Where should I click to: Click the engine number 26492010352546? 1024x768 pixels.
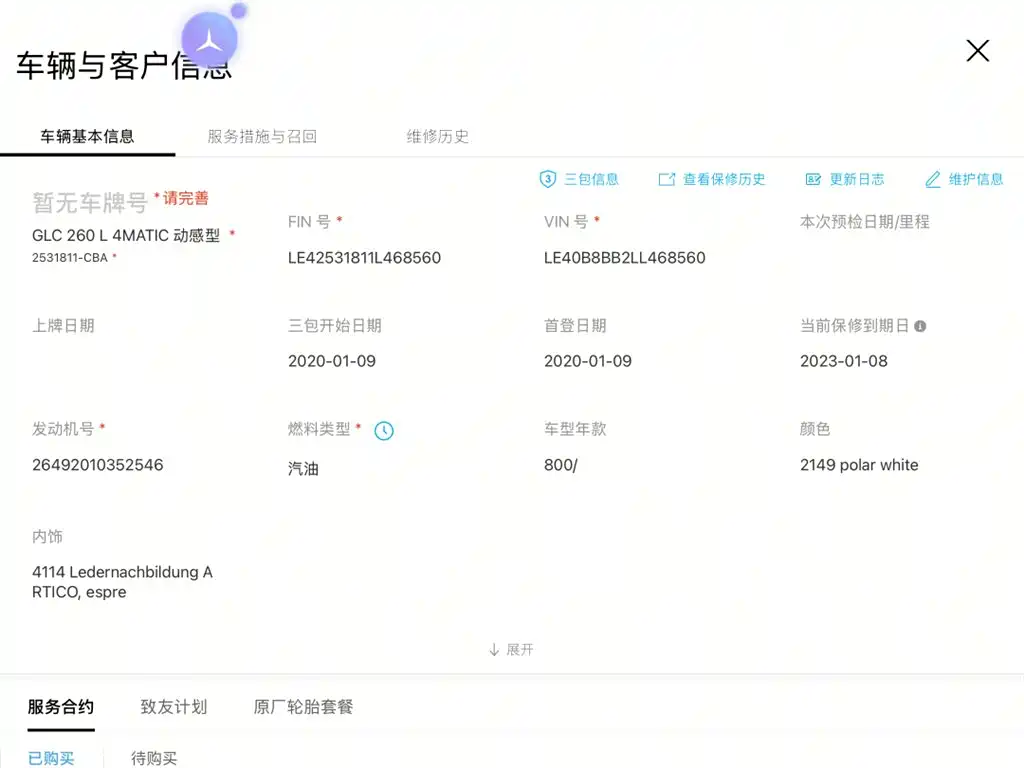coord(98,465)
